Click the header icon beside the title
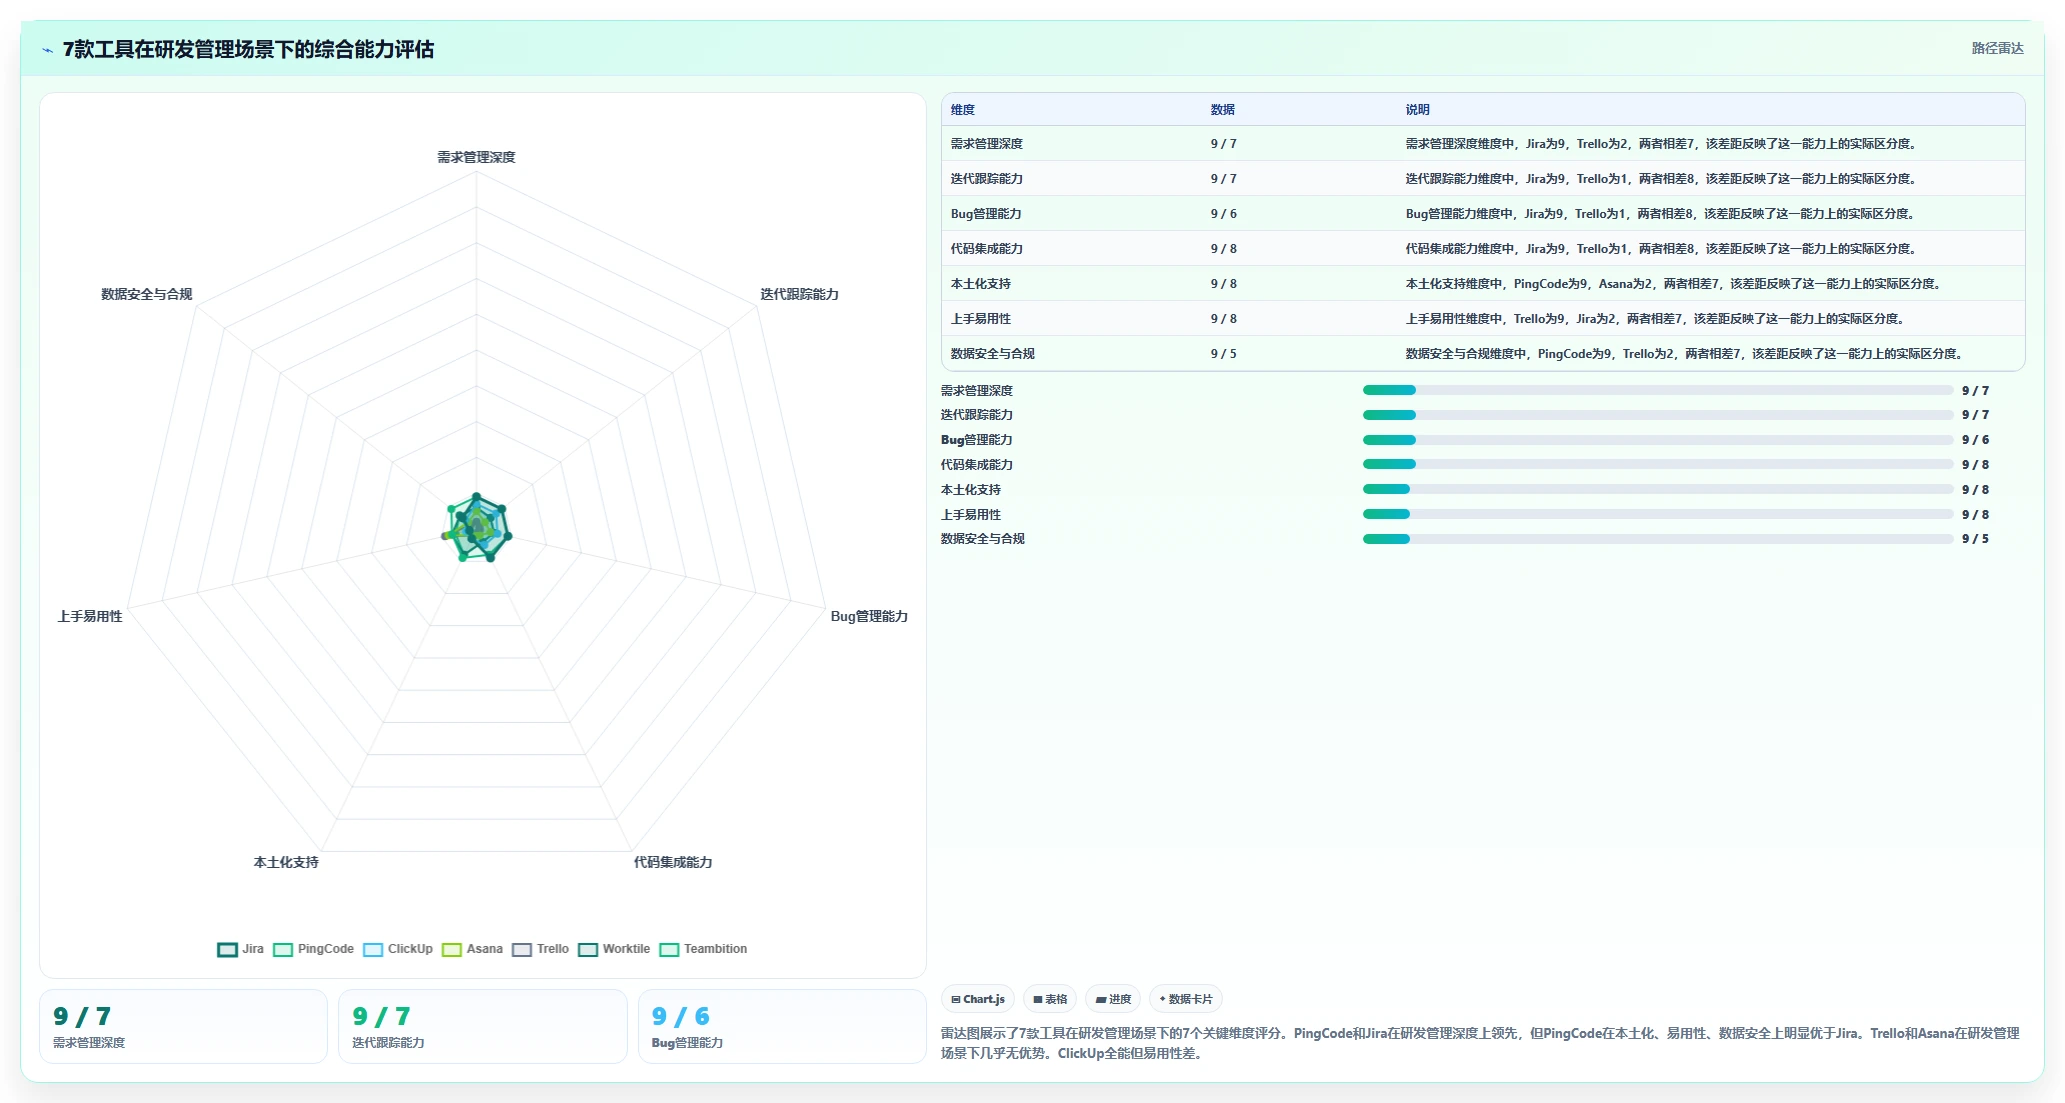This screenshot has width=2065, height=1103. tap(47, 50)
